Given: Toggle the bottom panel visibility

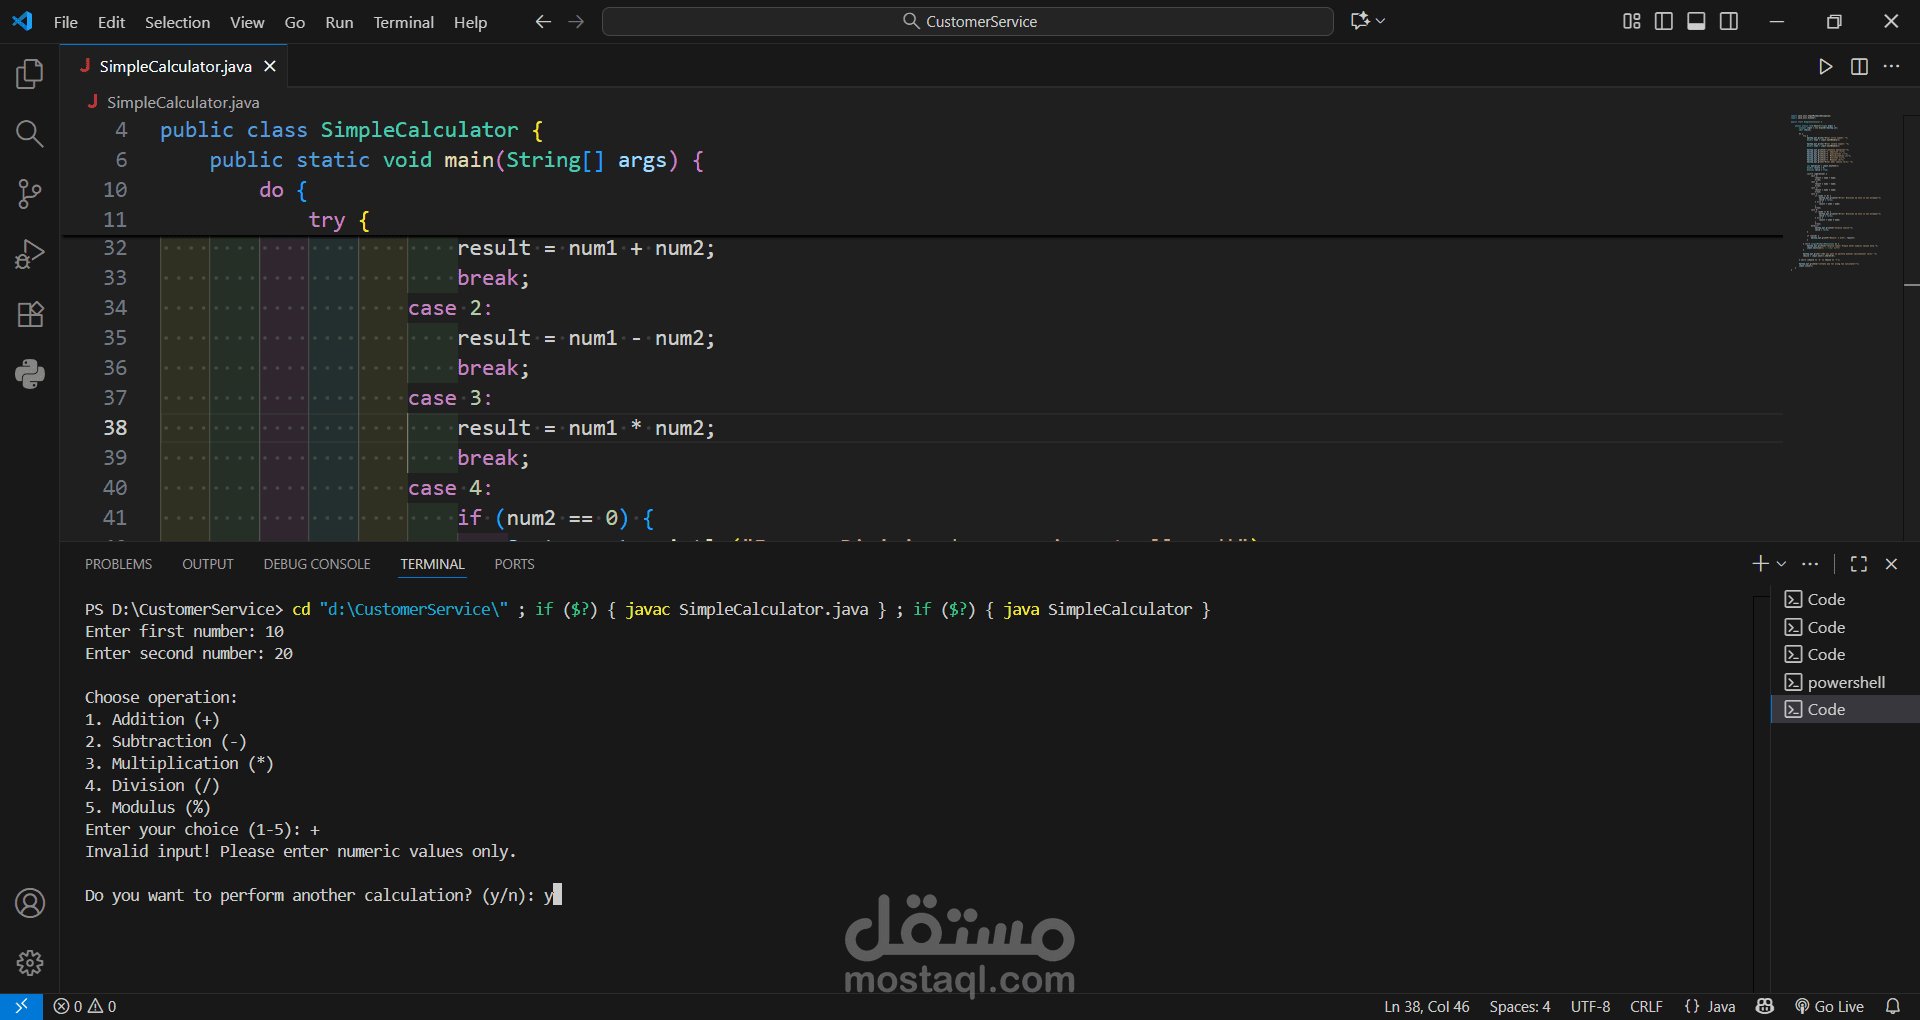Looking at the screenshot, I should (x=1696, y=21).
